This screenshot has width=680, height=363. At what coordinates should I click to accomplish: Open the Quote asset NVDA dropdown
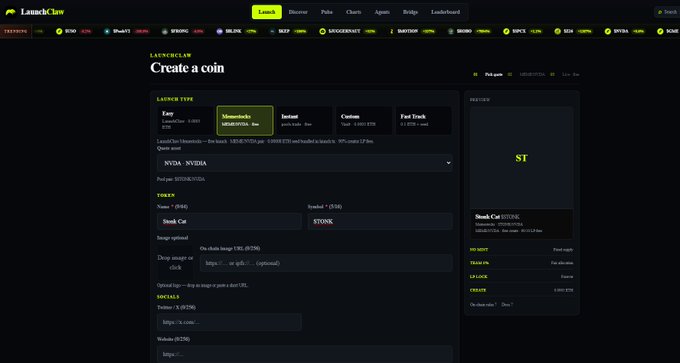tap(305, 164)
